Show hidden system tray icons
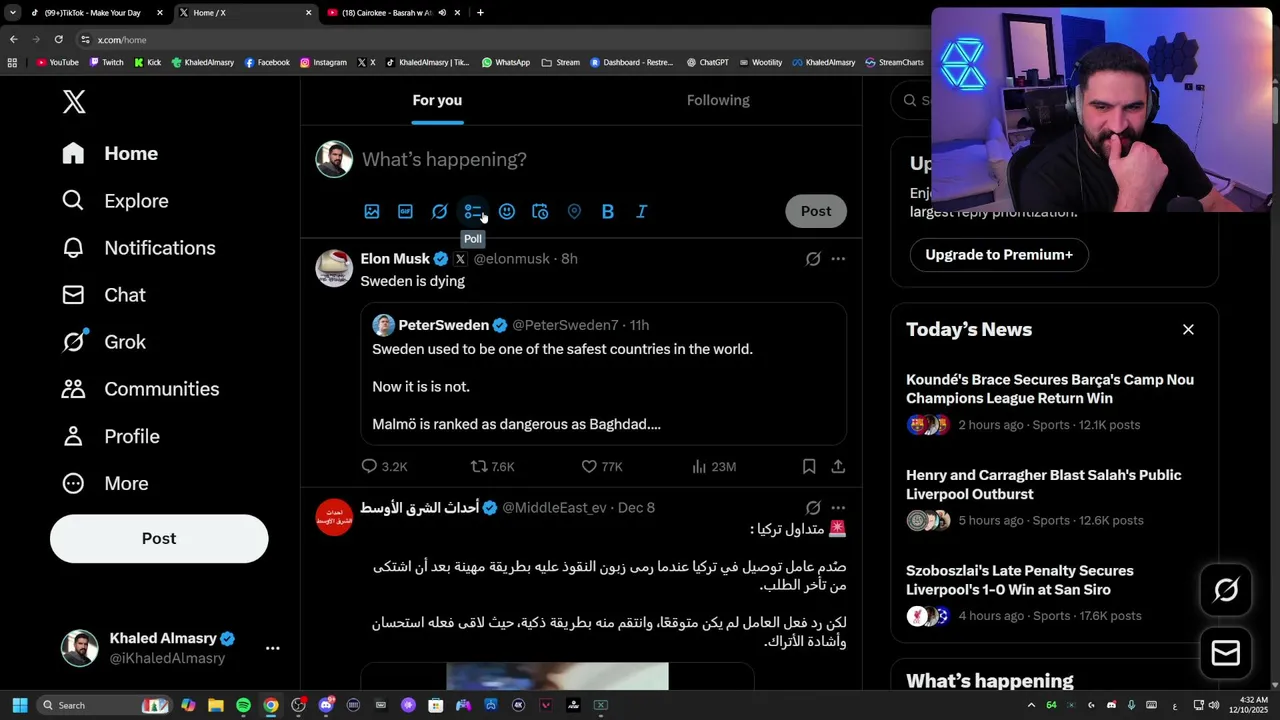1280x720 pixels. [x=1031, y=705]
